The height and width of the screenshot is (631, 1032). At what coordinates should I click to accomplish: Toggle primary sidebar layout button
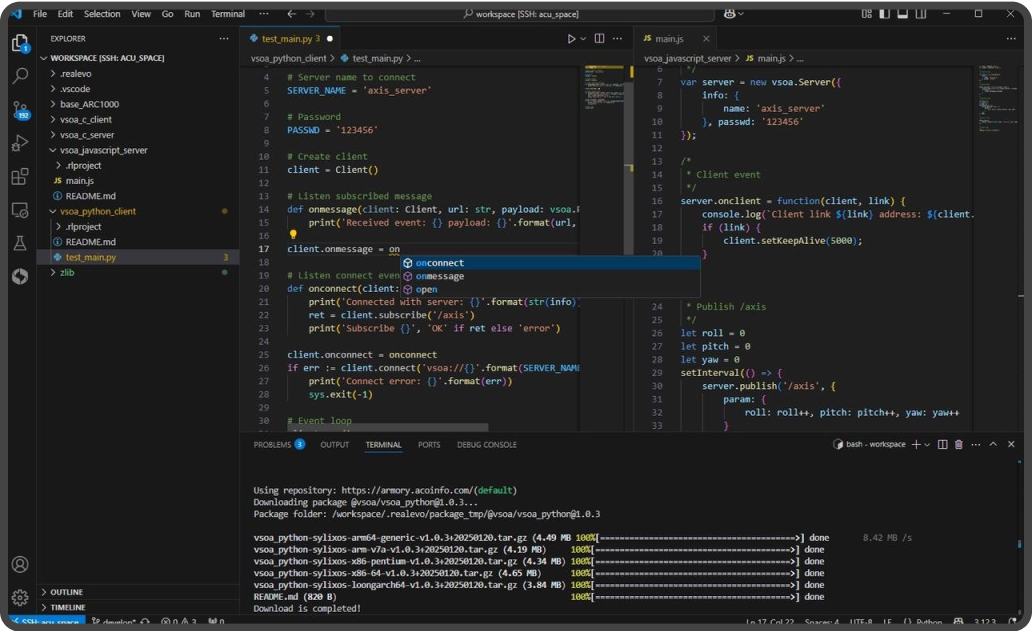(x=885, y=14)
